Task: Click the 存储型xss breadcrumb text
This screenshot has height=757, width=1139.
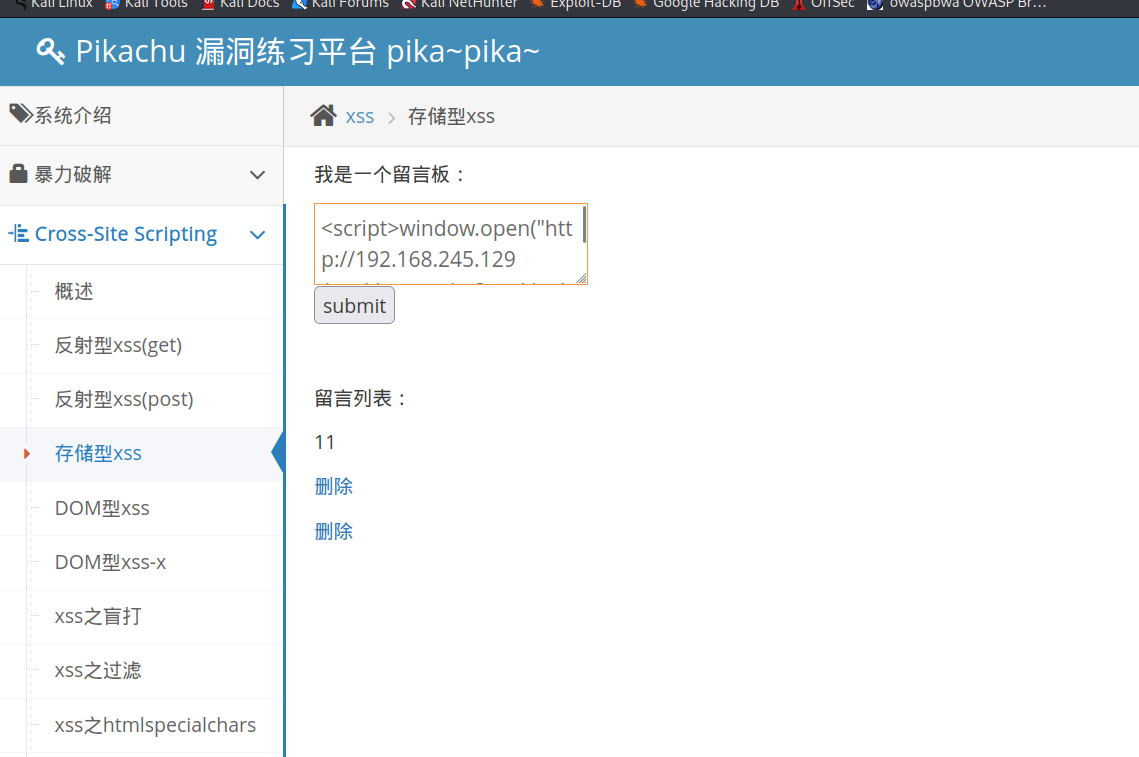Action: 451,116
